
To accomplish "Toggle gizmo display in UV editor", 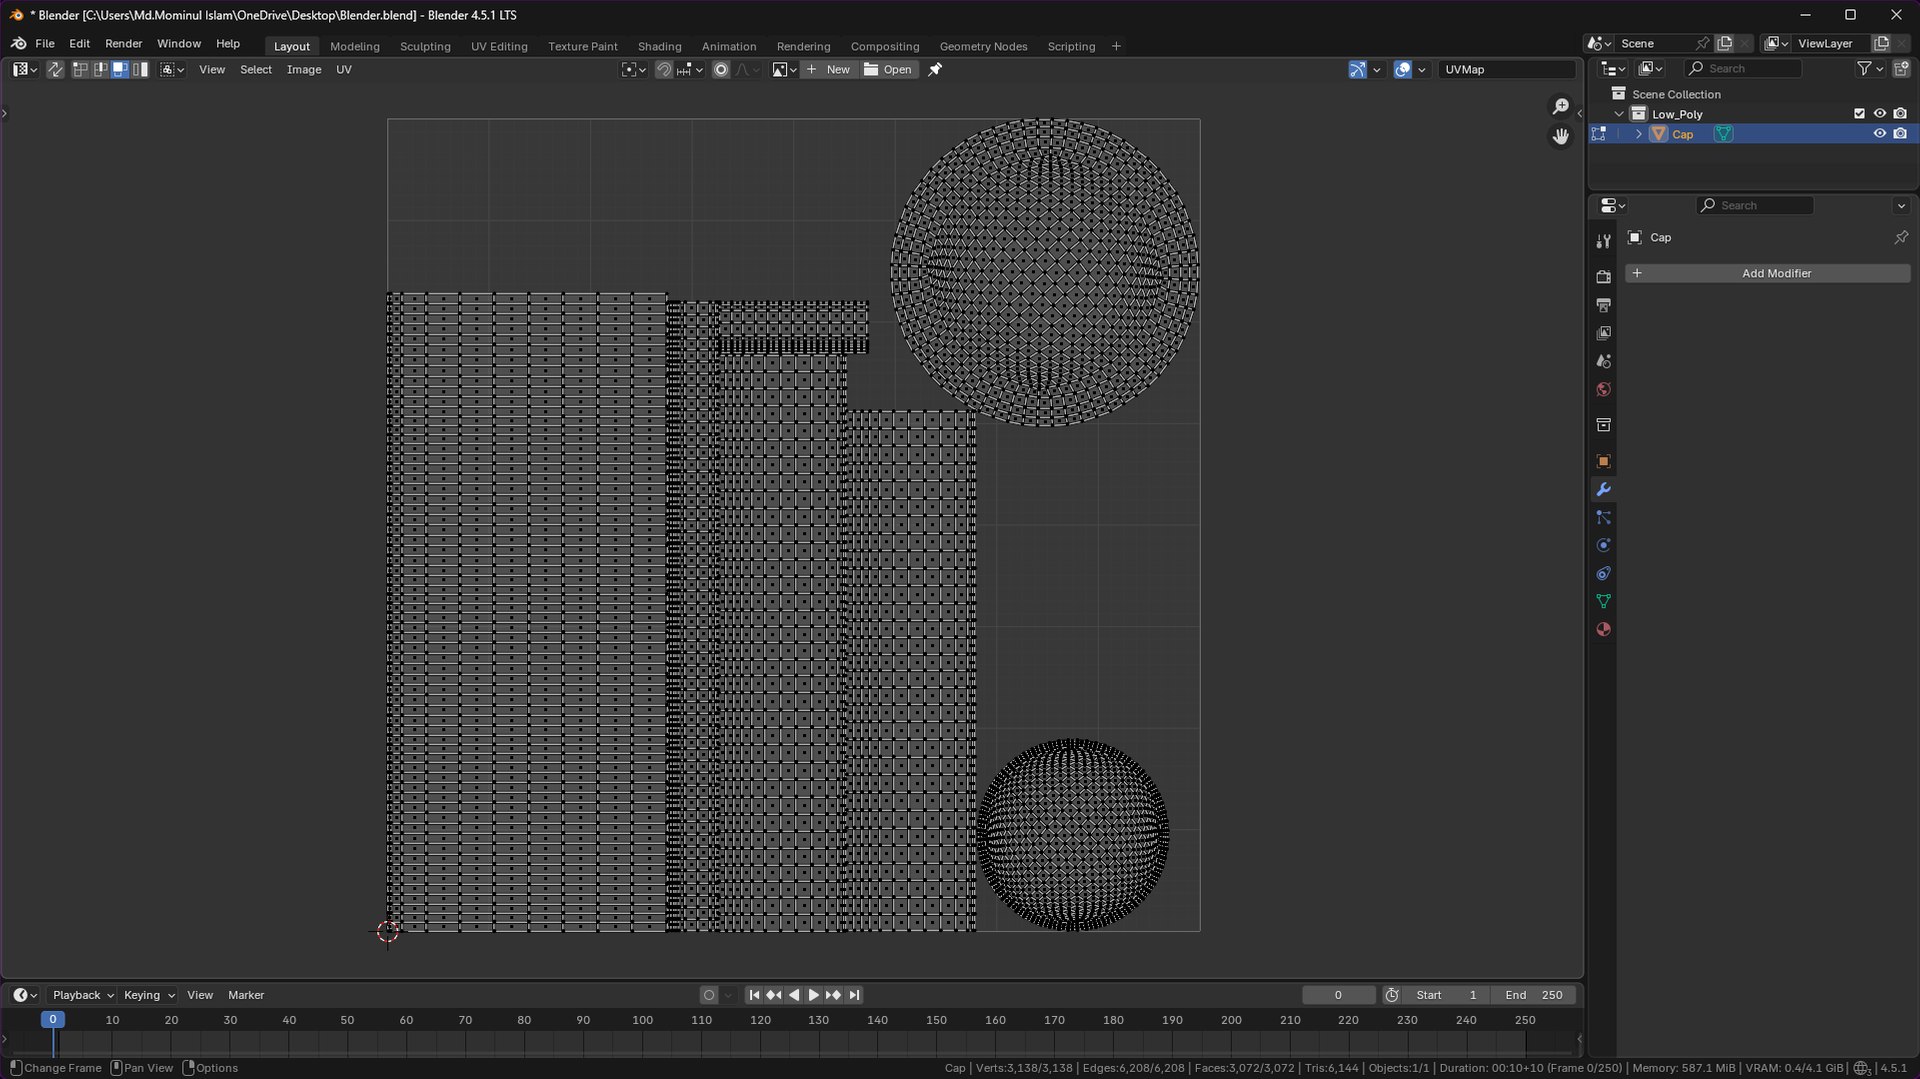I will click(1357, 70).
